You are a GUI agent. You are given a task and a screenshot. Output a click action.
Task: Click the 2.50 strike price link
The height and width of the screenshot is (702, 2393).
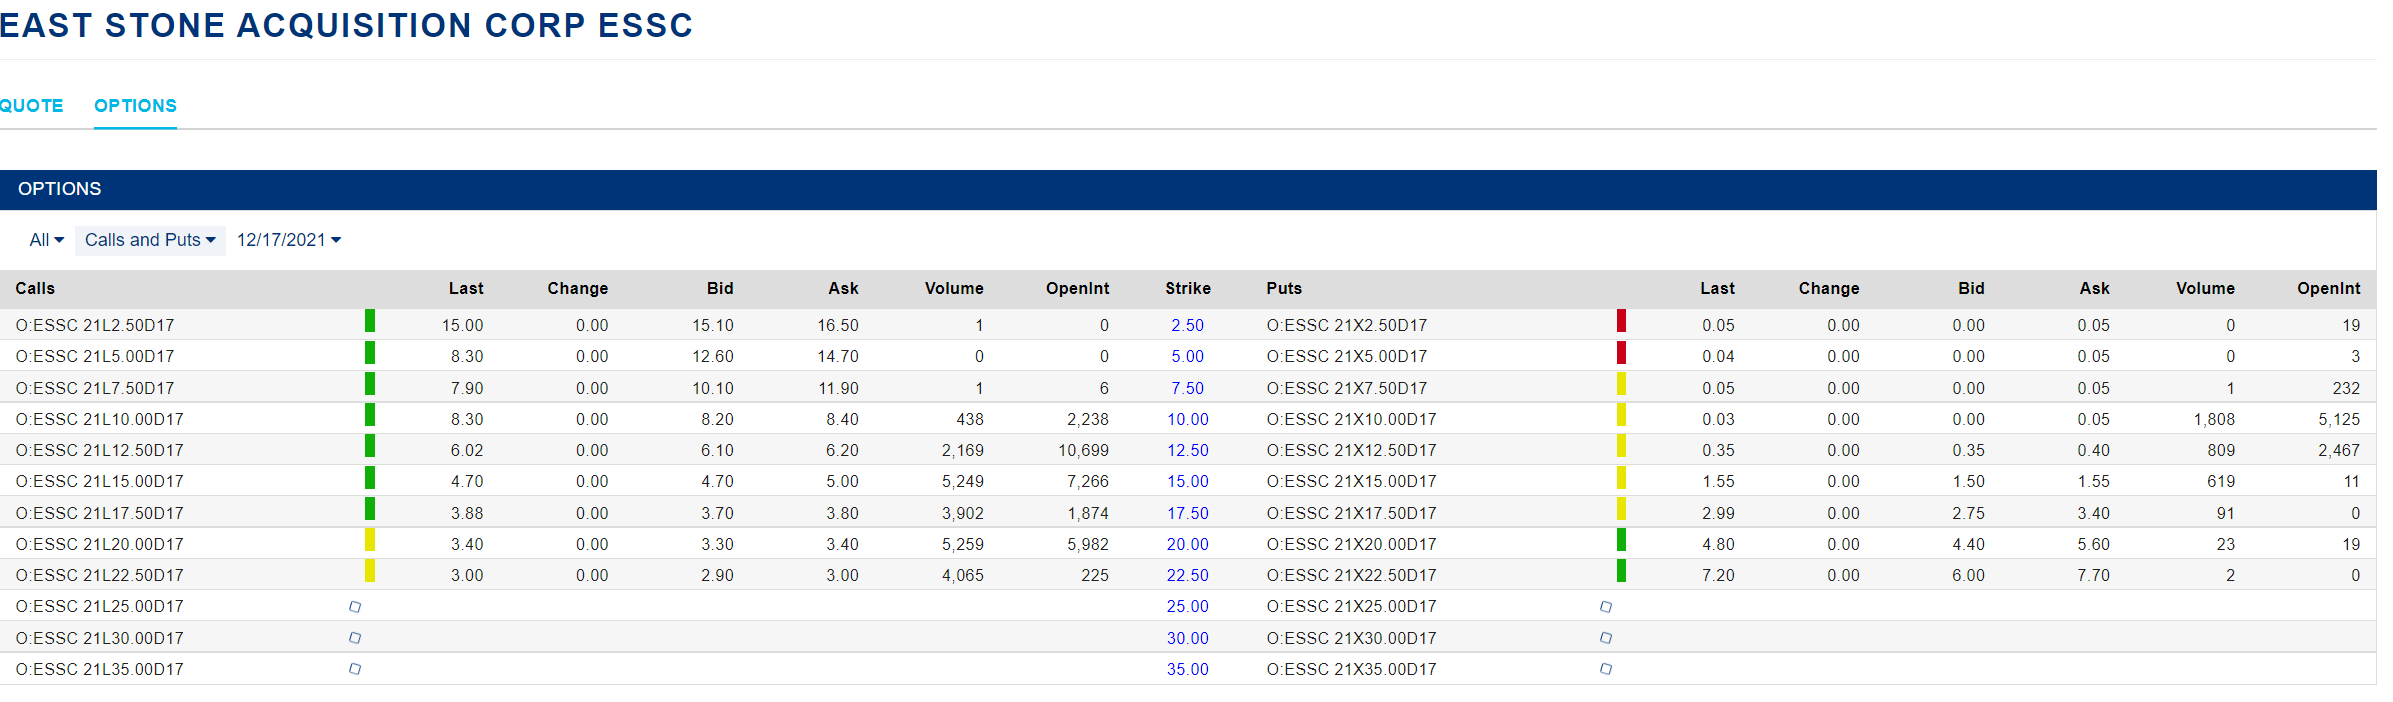1187,325
